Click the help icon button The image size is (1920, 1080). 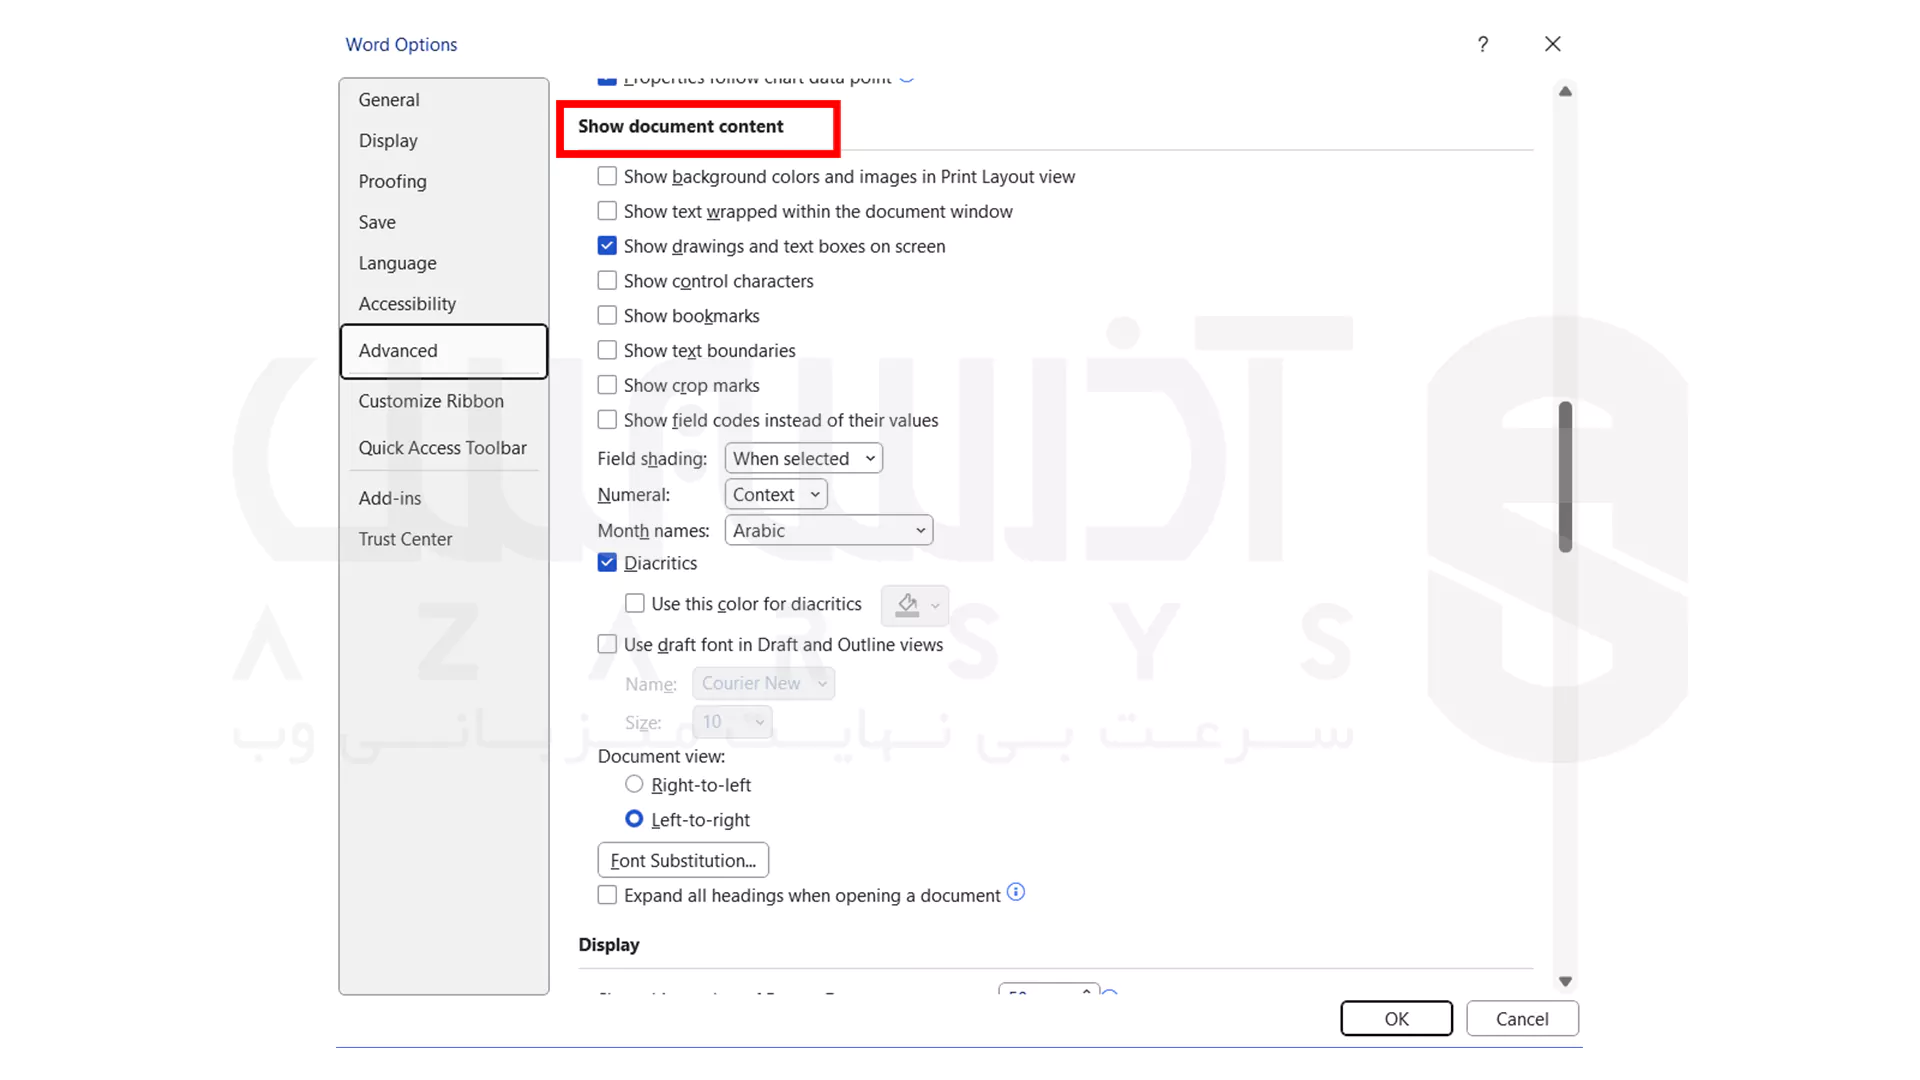(1482, 44)
